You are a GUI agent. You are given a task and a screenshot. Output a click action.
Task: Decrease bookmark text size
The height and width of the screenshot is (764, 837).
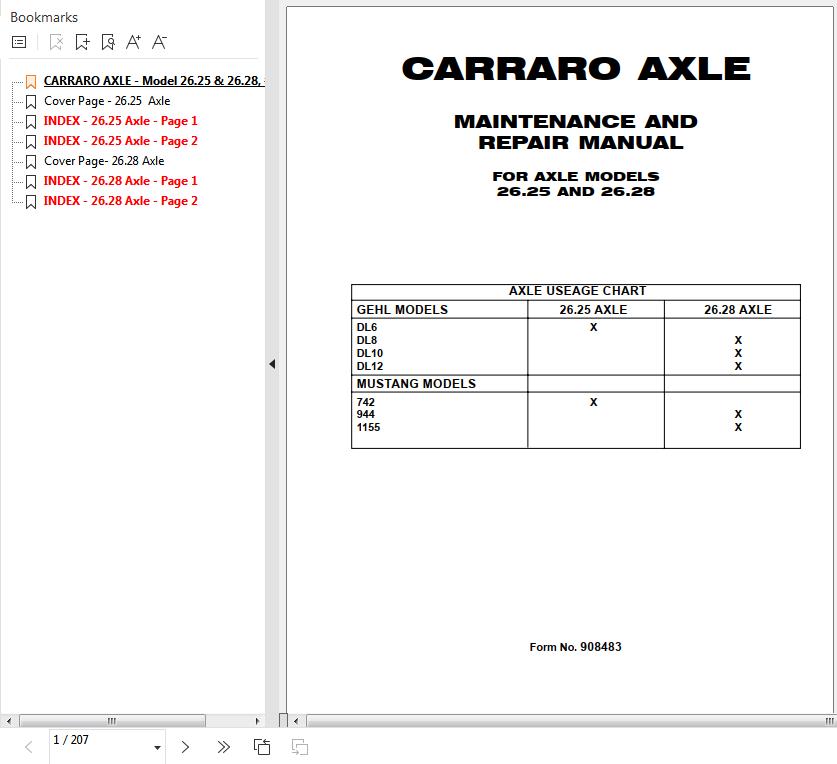point(159,42)
